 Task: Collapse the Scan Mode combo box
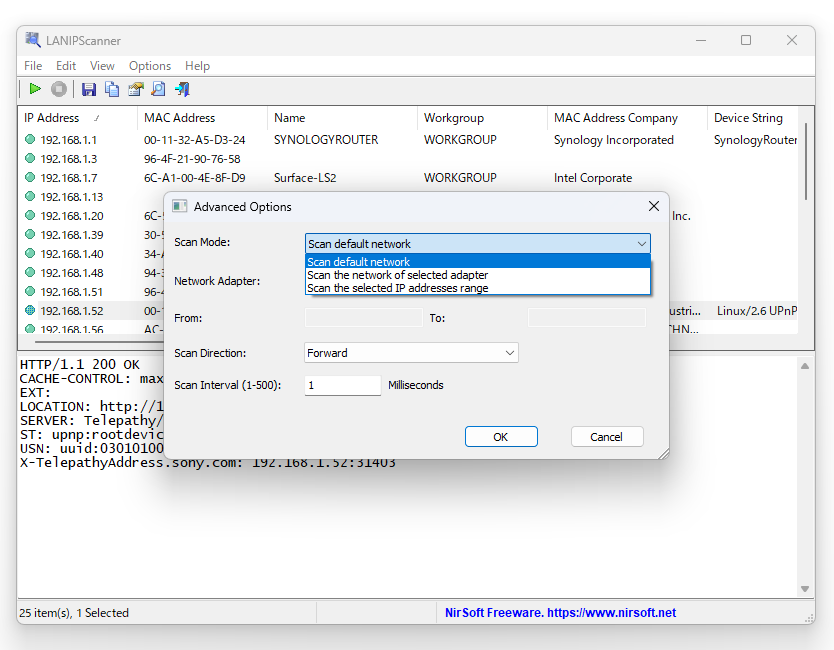[x=642, y=244]
